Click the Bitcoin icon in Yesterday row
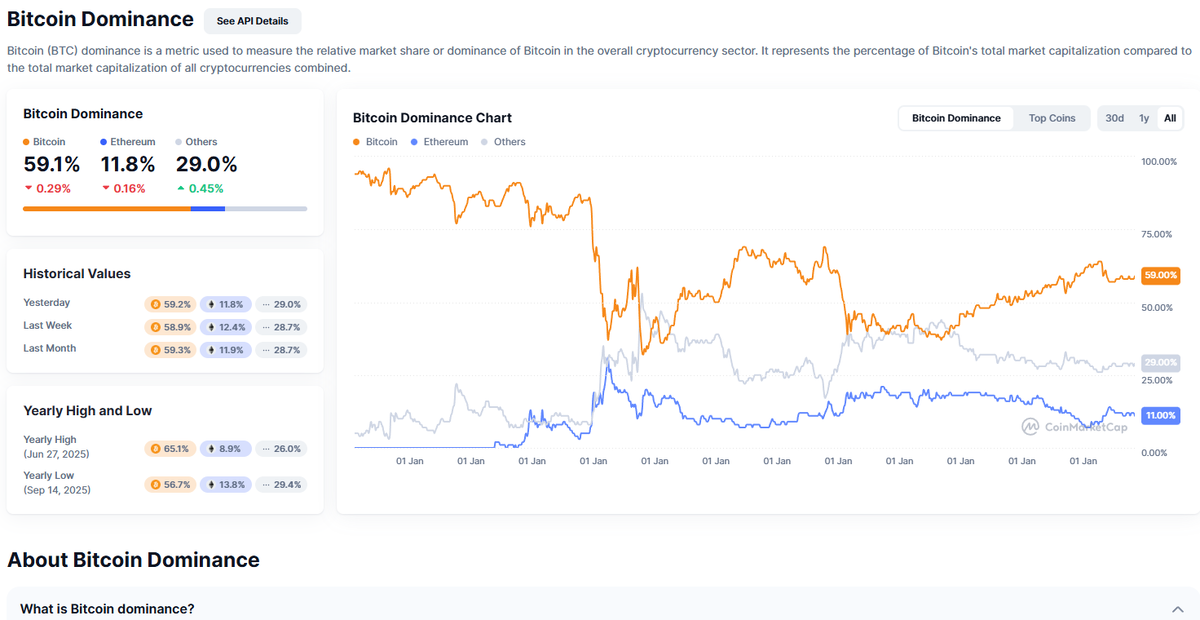The width and height of the screenshot is (1200, 620). [155, 304]
